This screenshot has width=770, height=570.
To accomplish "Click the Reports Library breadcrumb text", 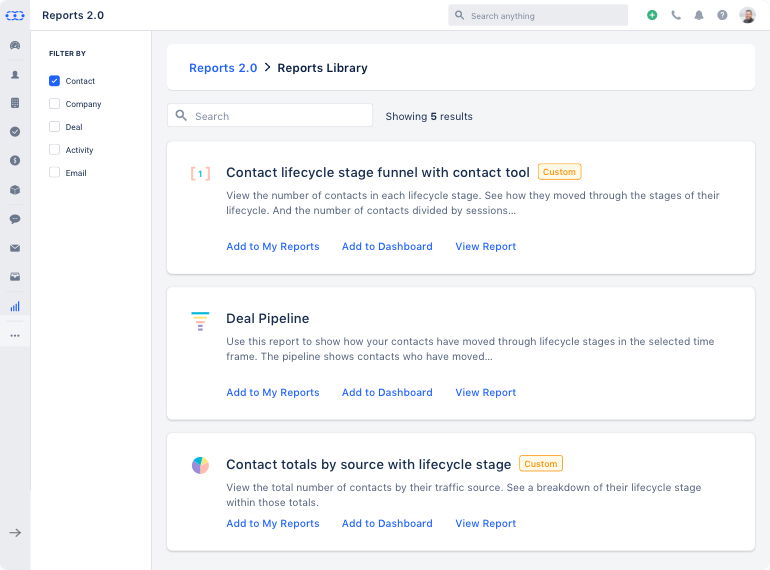I will click(x=322, y=68).
